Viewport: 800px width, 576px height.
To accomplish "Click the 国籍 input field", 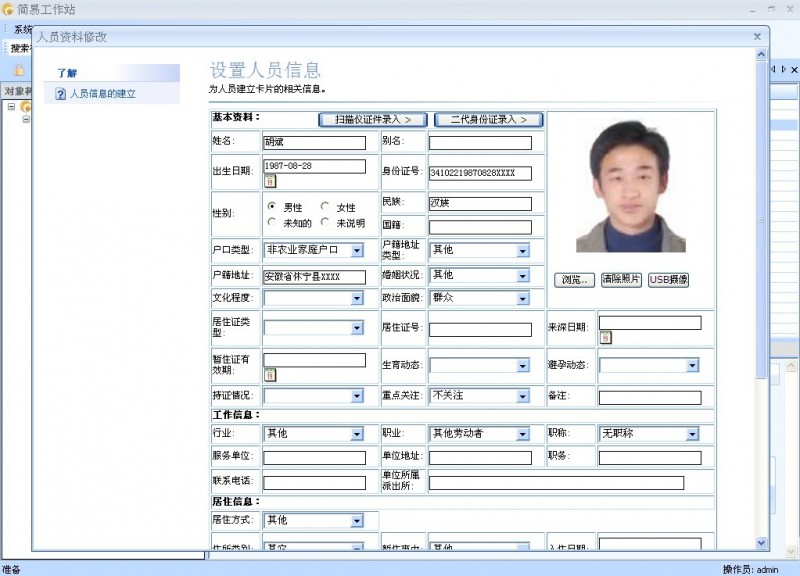I will pyautogui.click(x=480, y=227).
